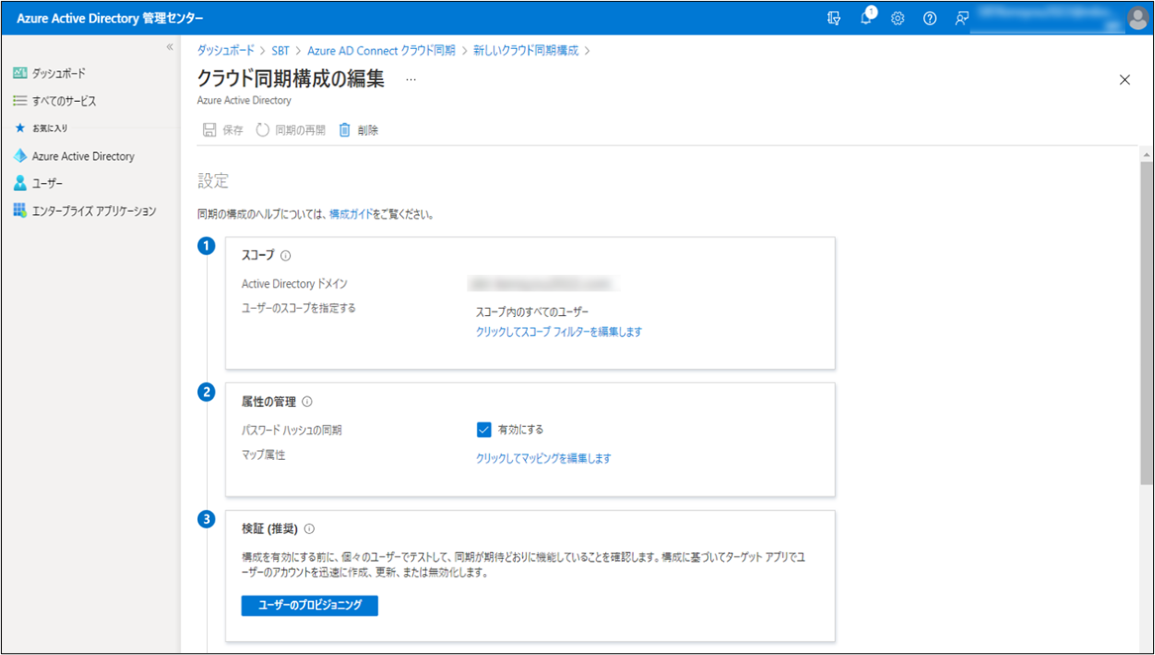Close the クラウド同期構成の編集 blade
This screenshot has width=1155, height=655.
tap(1125, 80)
